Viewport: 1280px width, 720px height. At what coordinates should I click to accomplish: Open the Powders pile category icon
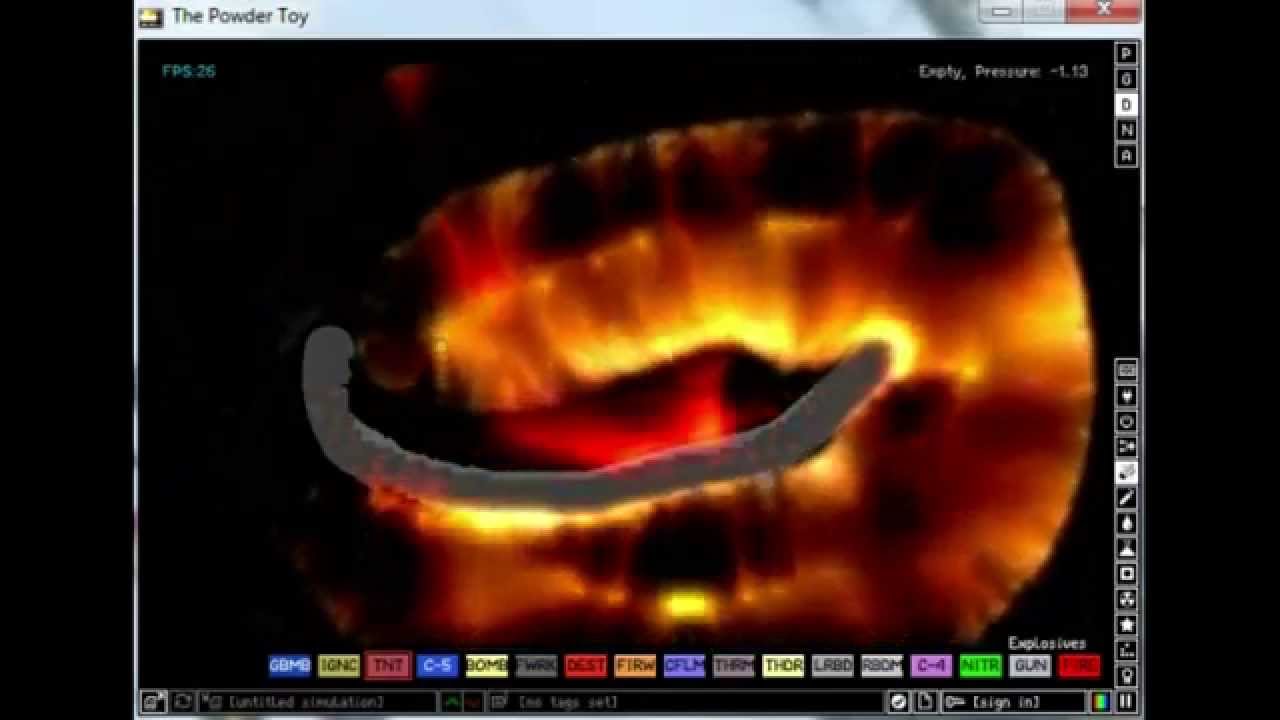pos(1127,549)
